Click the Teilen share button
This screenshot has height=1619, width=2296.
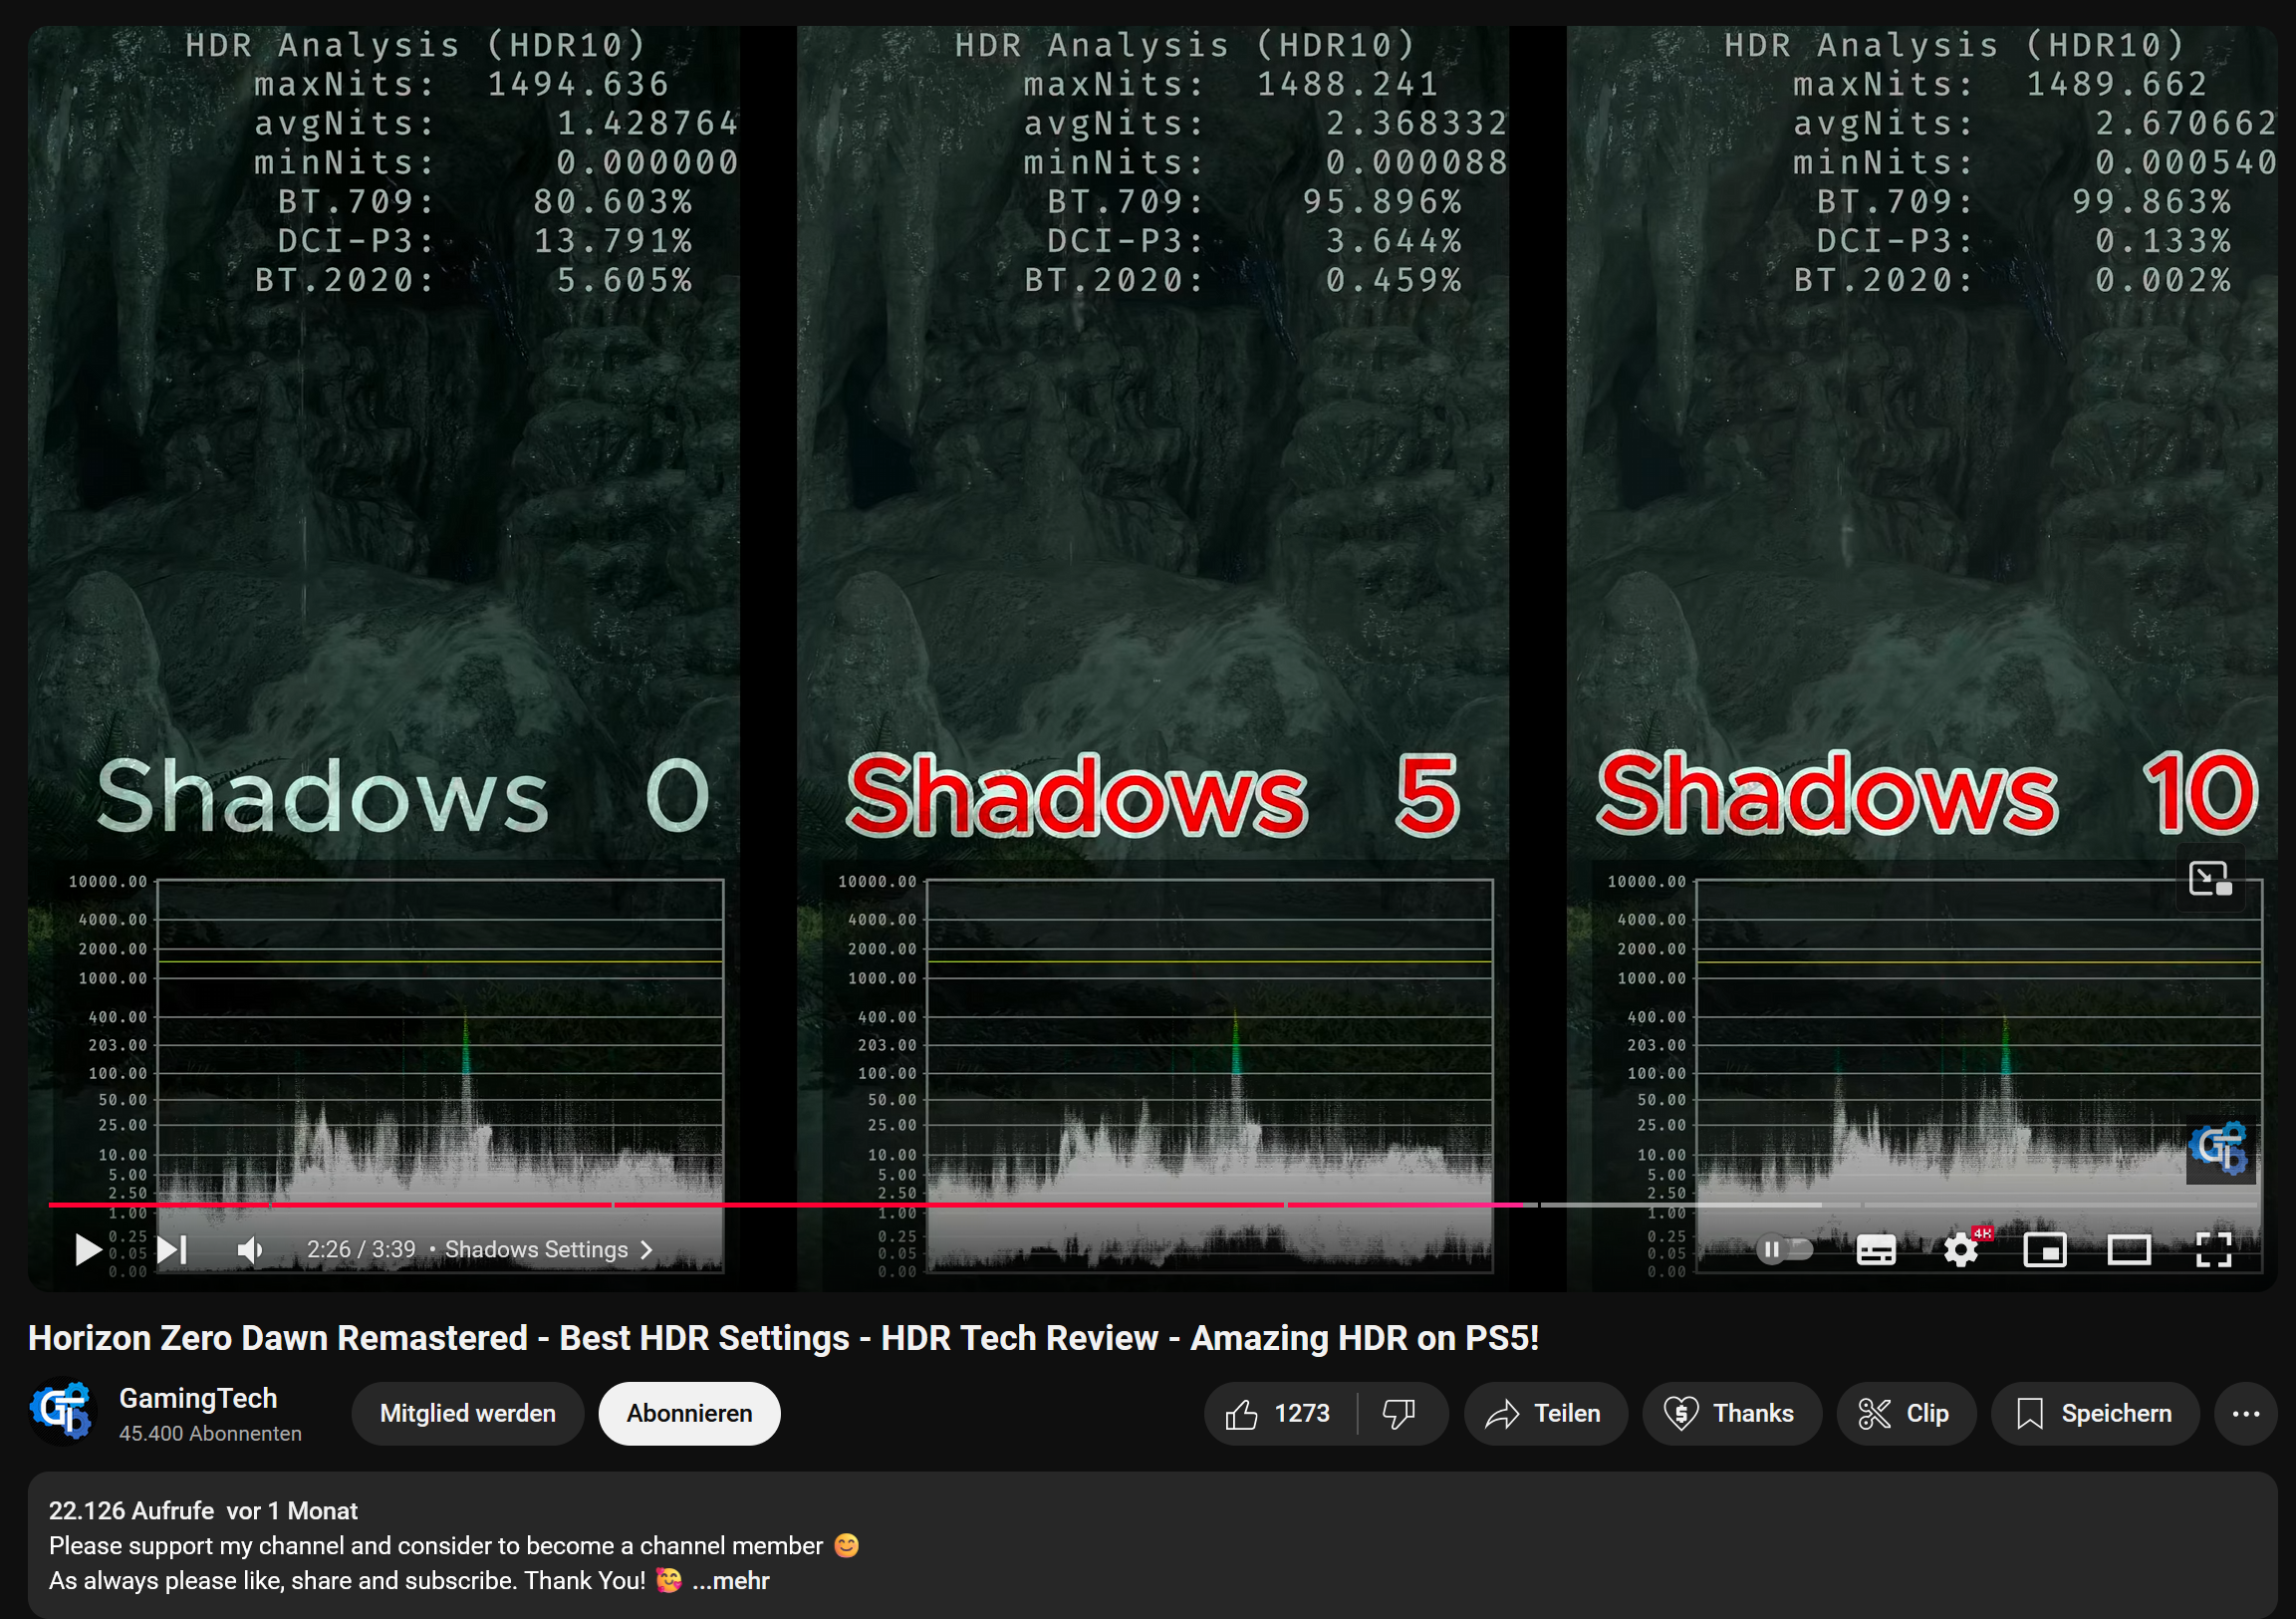1541,1412
